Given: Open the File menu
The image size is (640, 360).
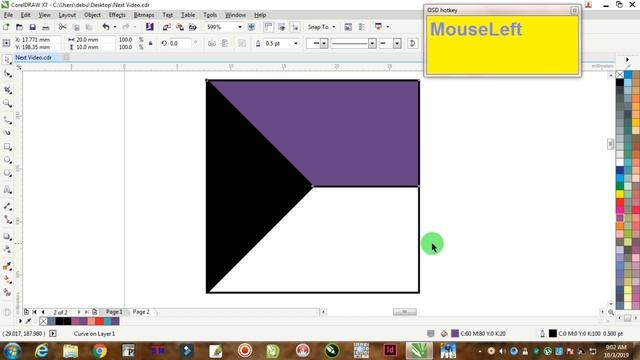Looking at the screenshot, I should tap(8, 15).
